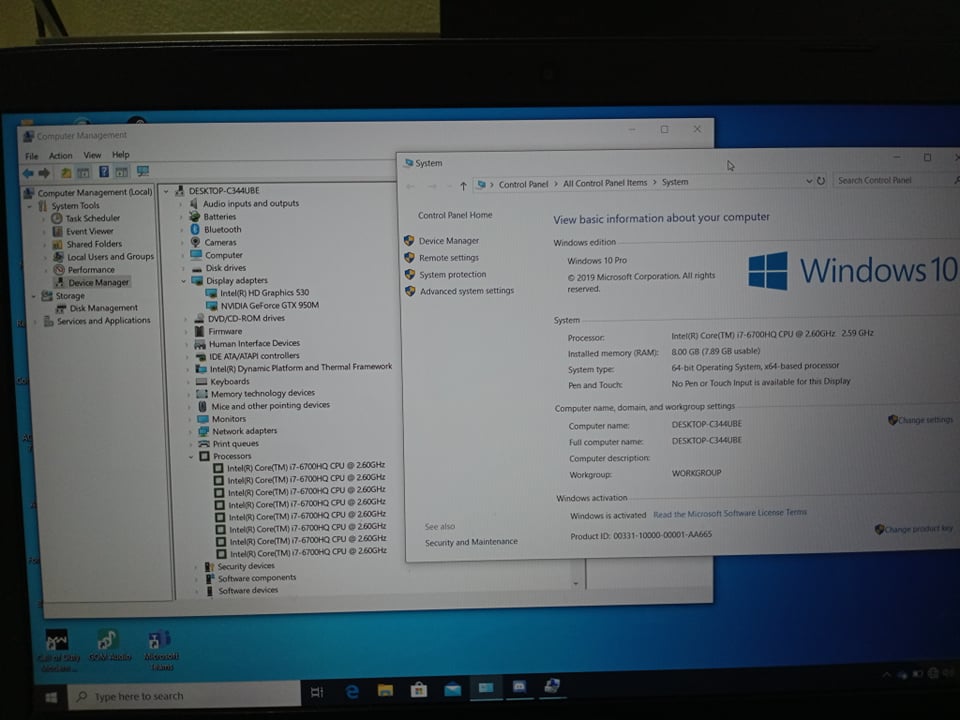Image resolution: width=960 pixels, height=720 pixels.
Task: Expand the DVD/CD-ROM drives category
Action: click(186, 319)
